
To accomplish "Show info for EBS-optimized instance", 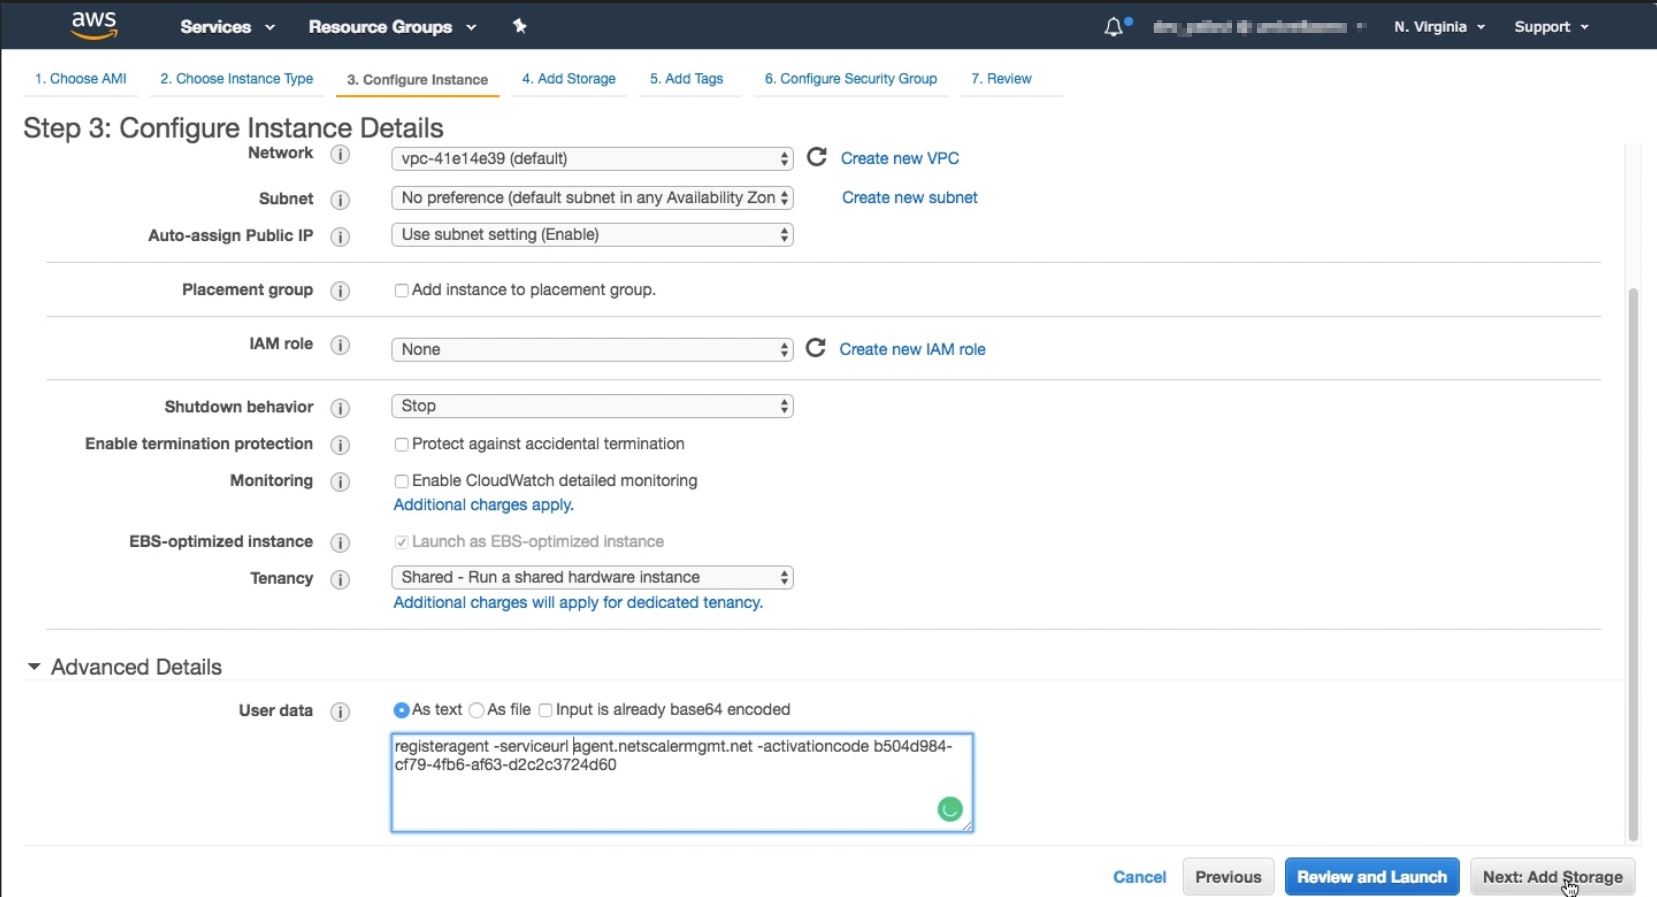I will click(x=340, y=542).
